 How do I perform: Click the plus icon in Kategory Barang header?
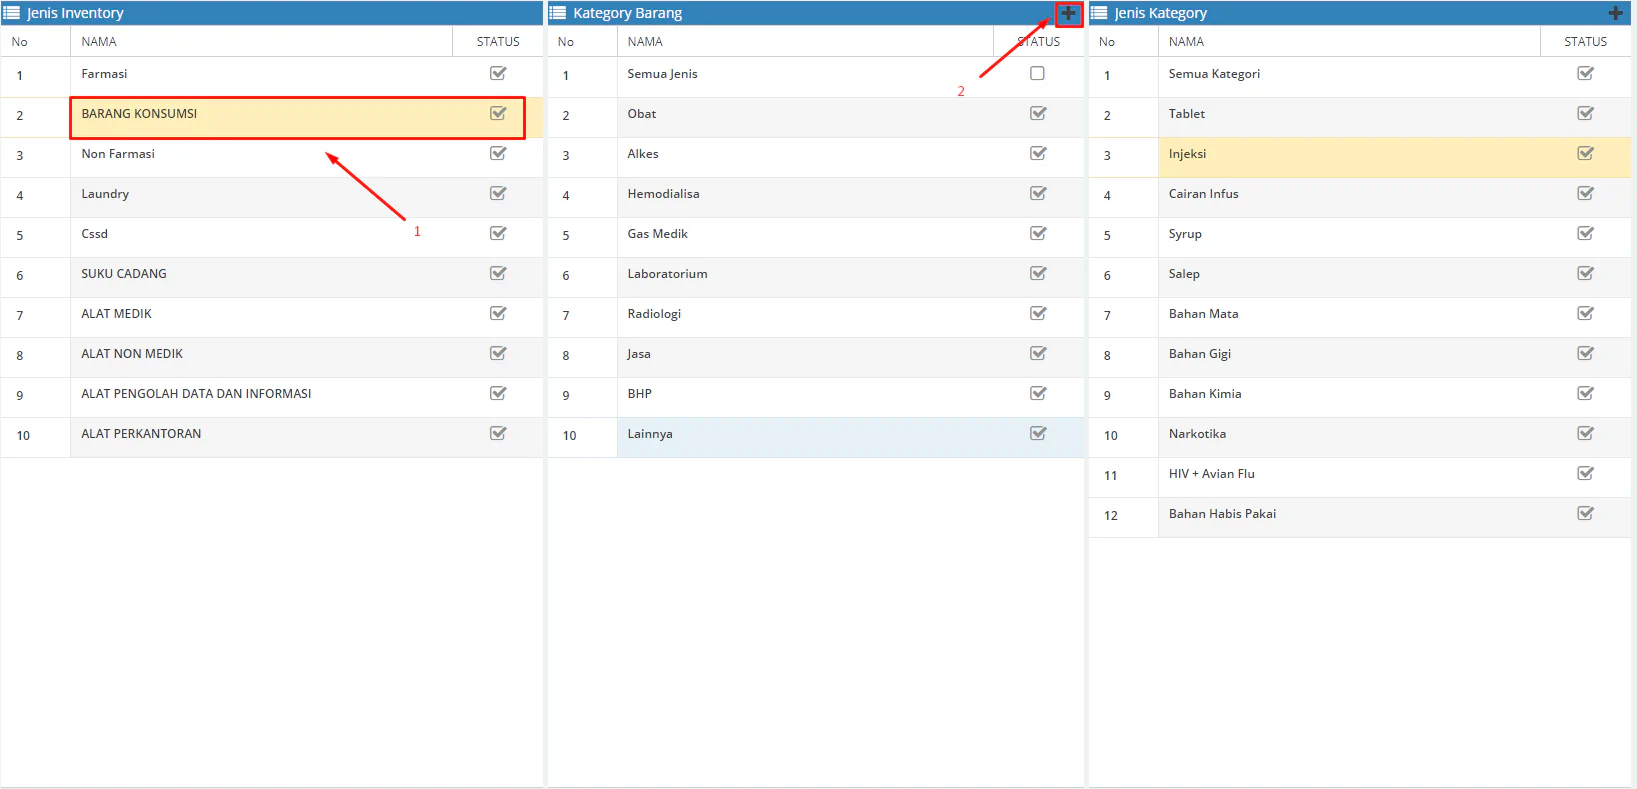1068,14
